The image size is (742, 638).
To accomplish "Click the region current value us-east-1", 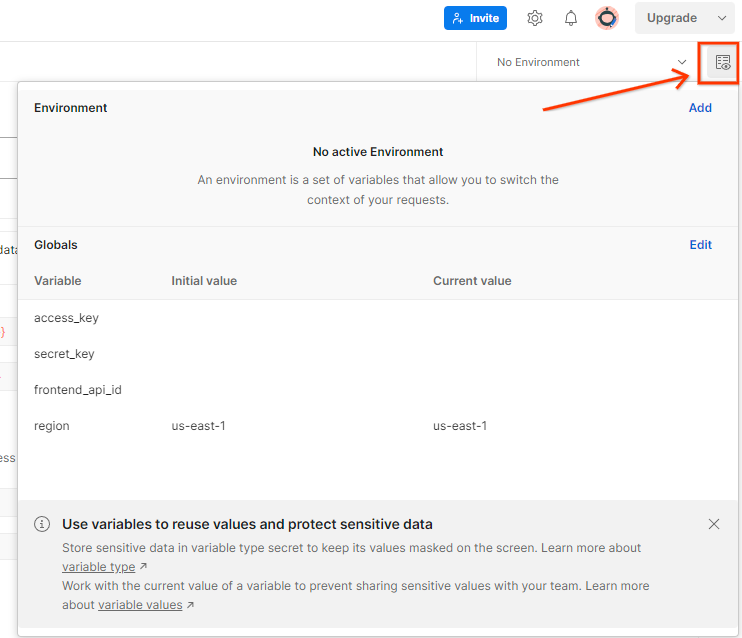I will tap(460, 426).
